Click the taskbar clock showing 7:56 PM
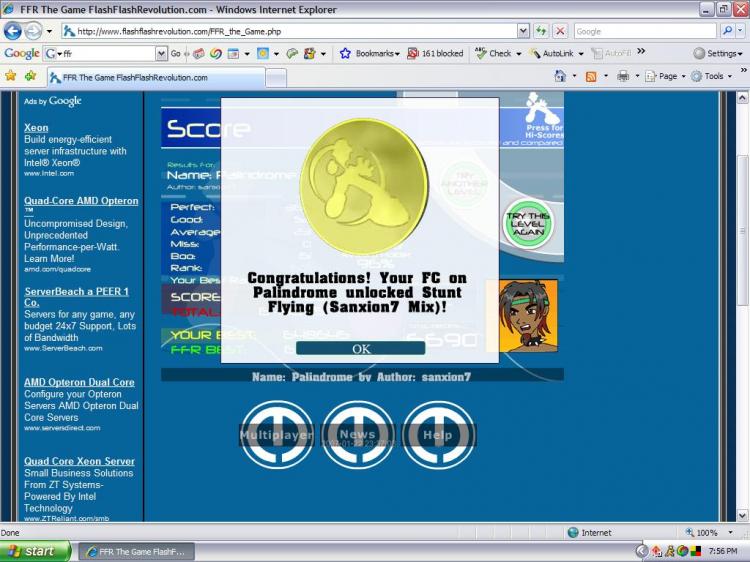 (723, 551)
